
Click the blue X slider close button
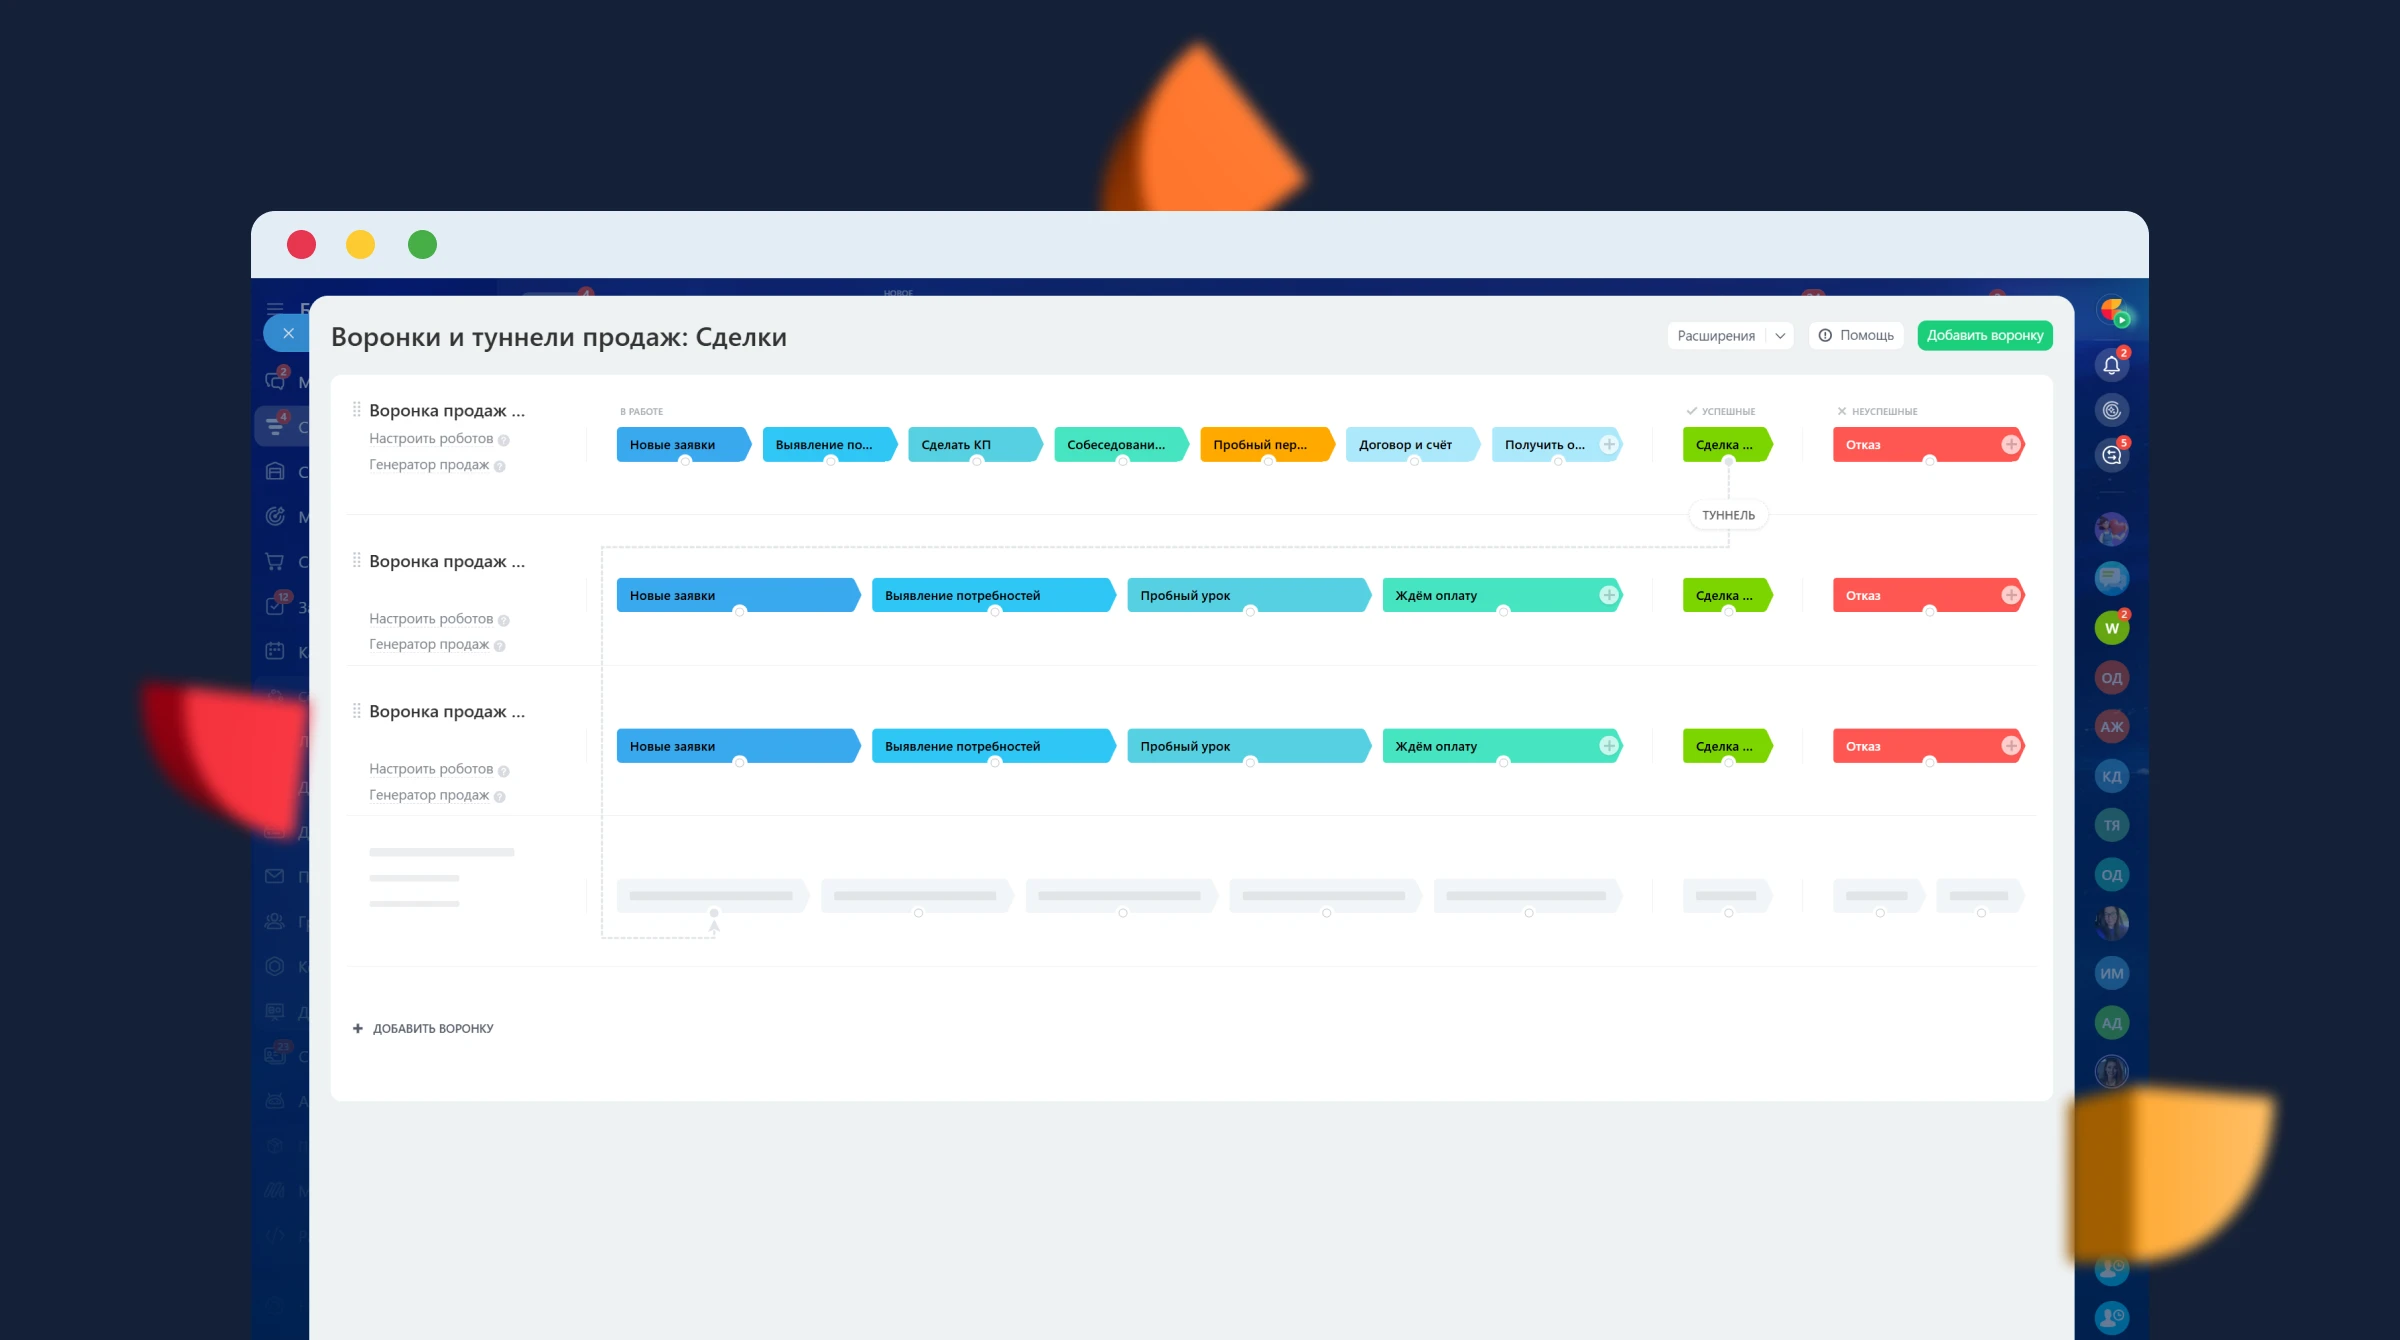[x=288, y=333]
